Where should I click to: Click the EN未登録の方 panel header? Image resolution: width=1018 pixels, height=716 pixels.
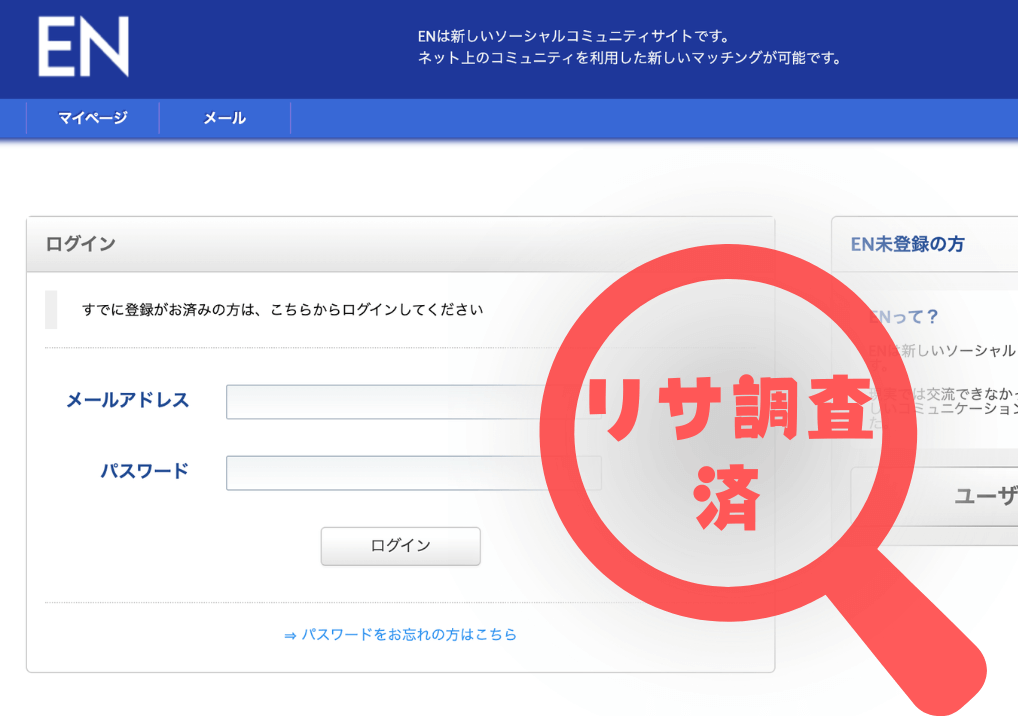[907, 244]
